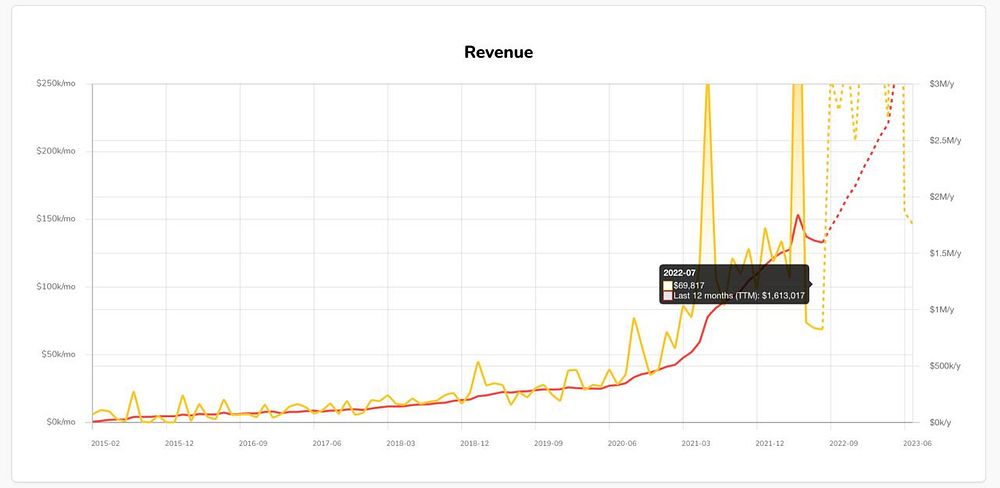Click the $250k/mo left axis label
The width and height of the screenshot is (1000, 488).
pyautogui.click(x=56, y=84)
